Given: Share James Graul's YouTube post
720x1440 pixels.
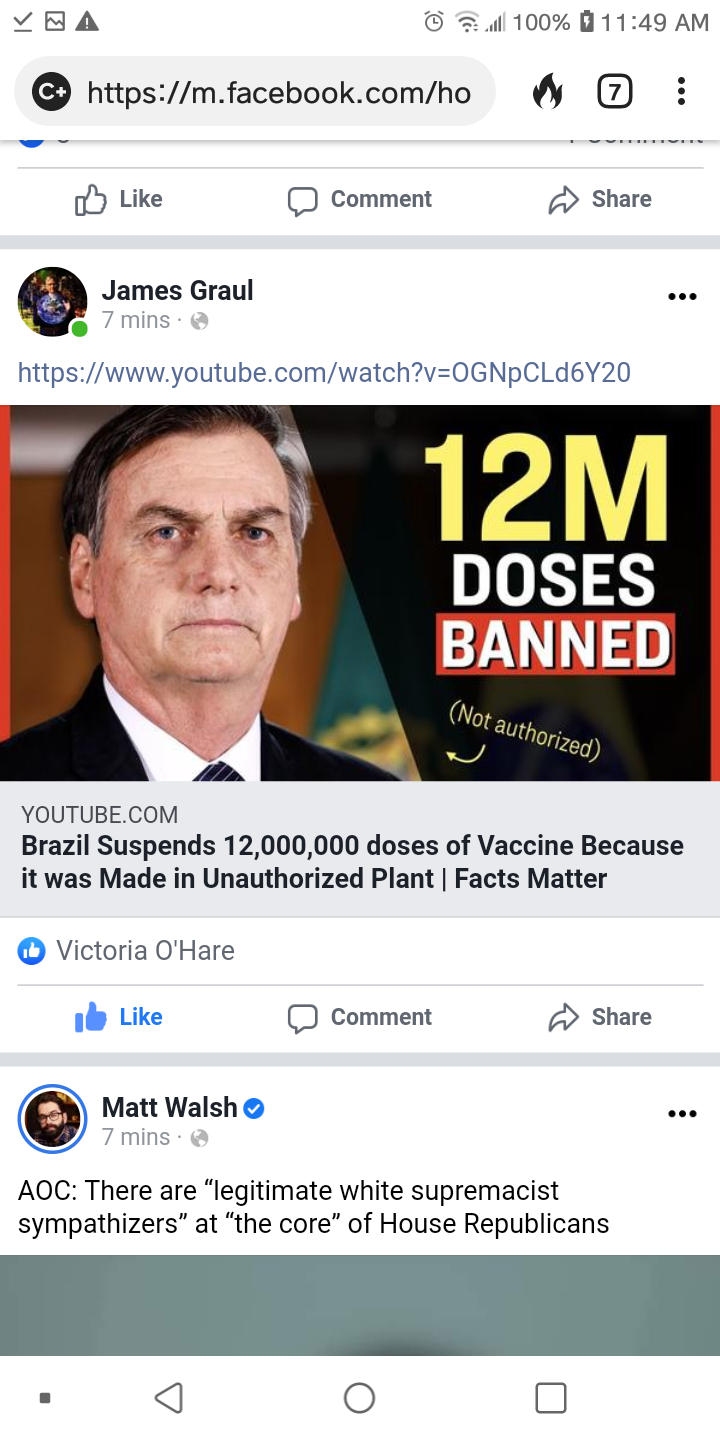Looking at the screenshot, I should click(x=600, y=1017).
